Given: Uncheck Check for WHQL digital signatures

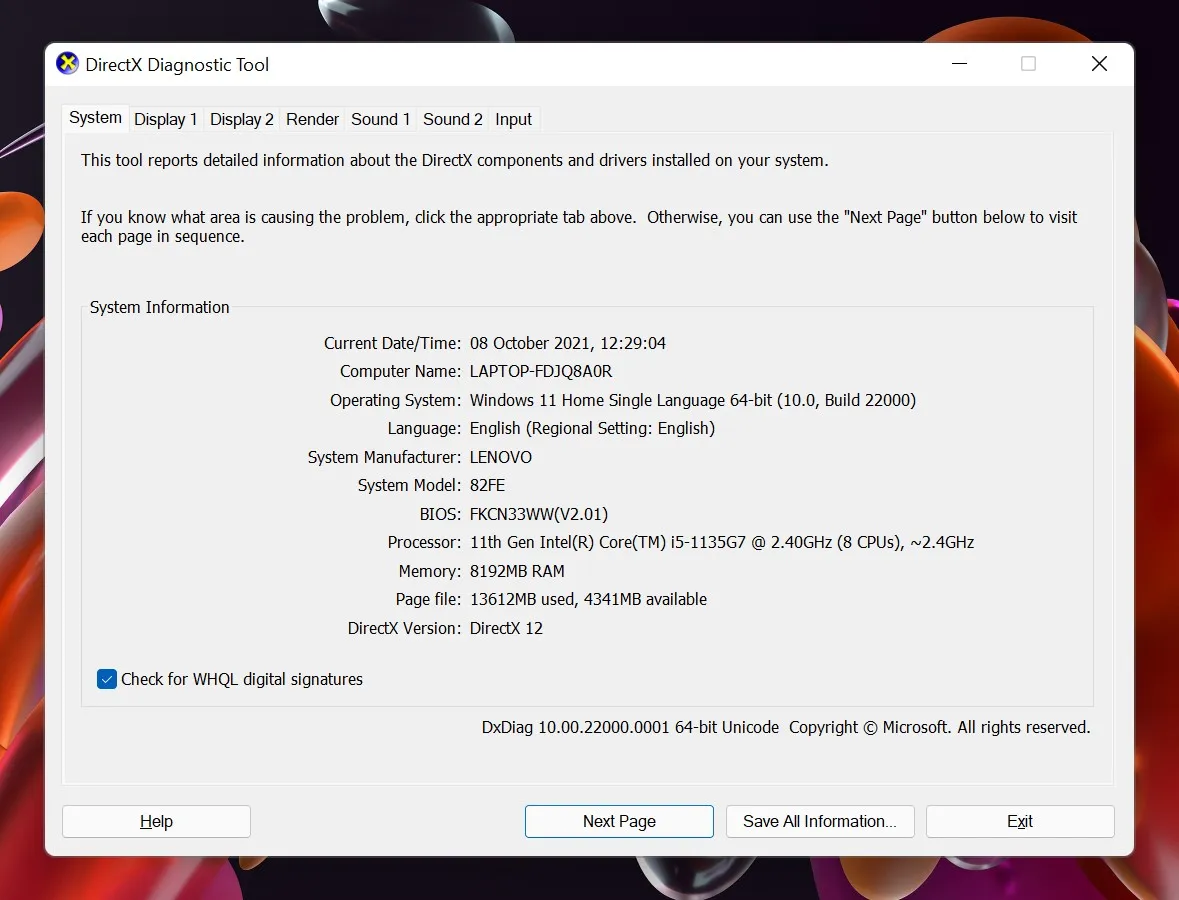Looking at the screenshot, I should [x=107, y=679].
